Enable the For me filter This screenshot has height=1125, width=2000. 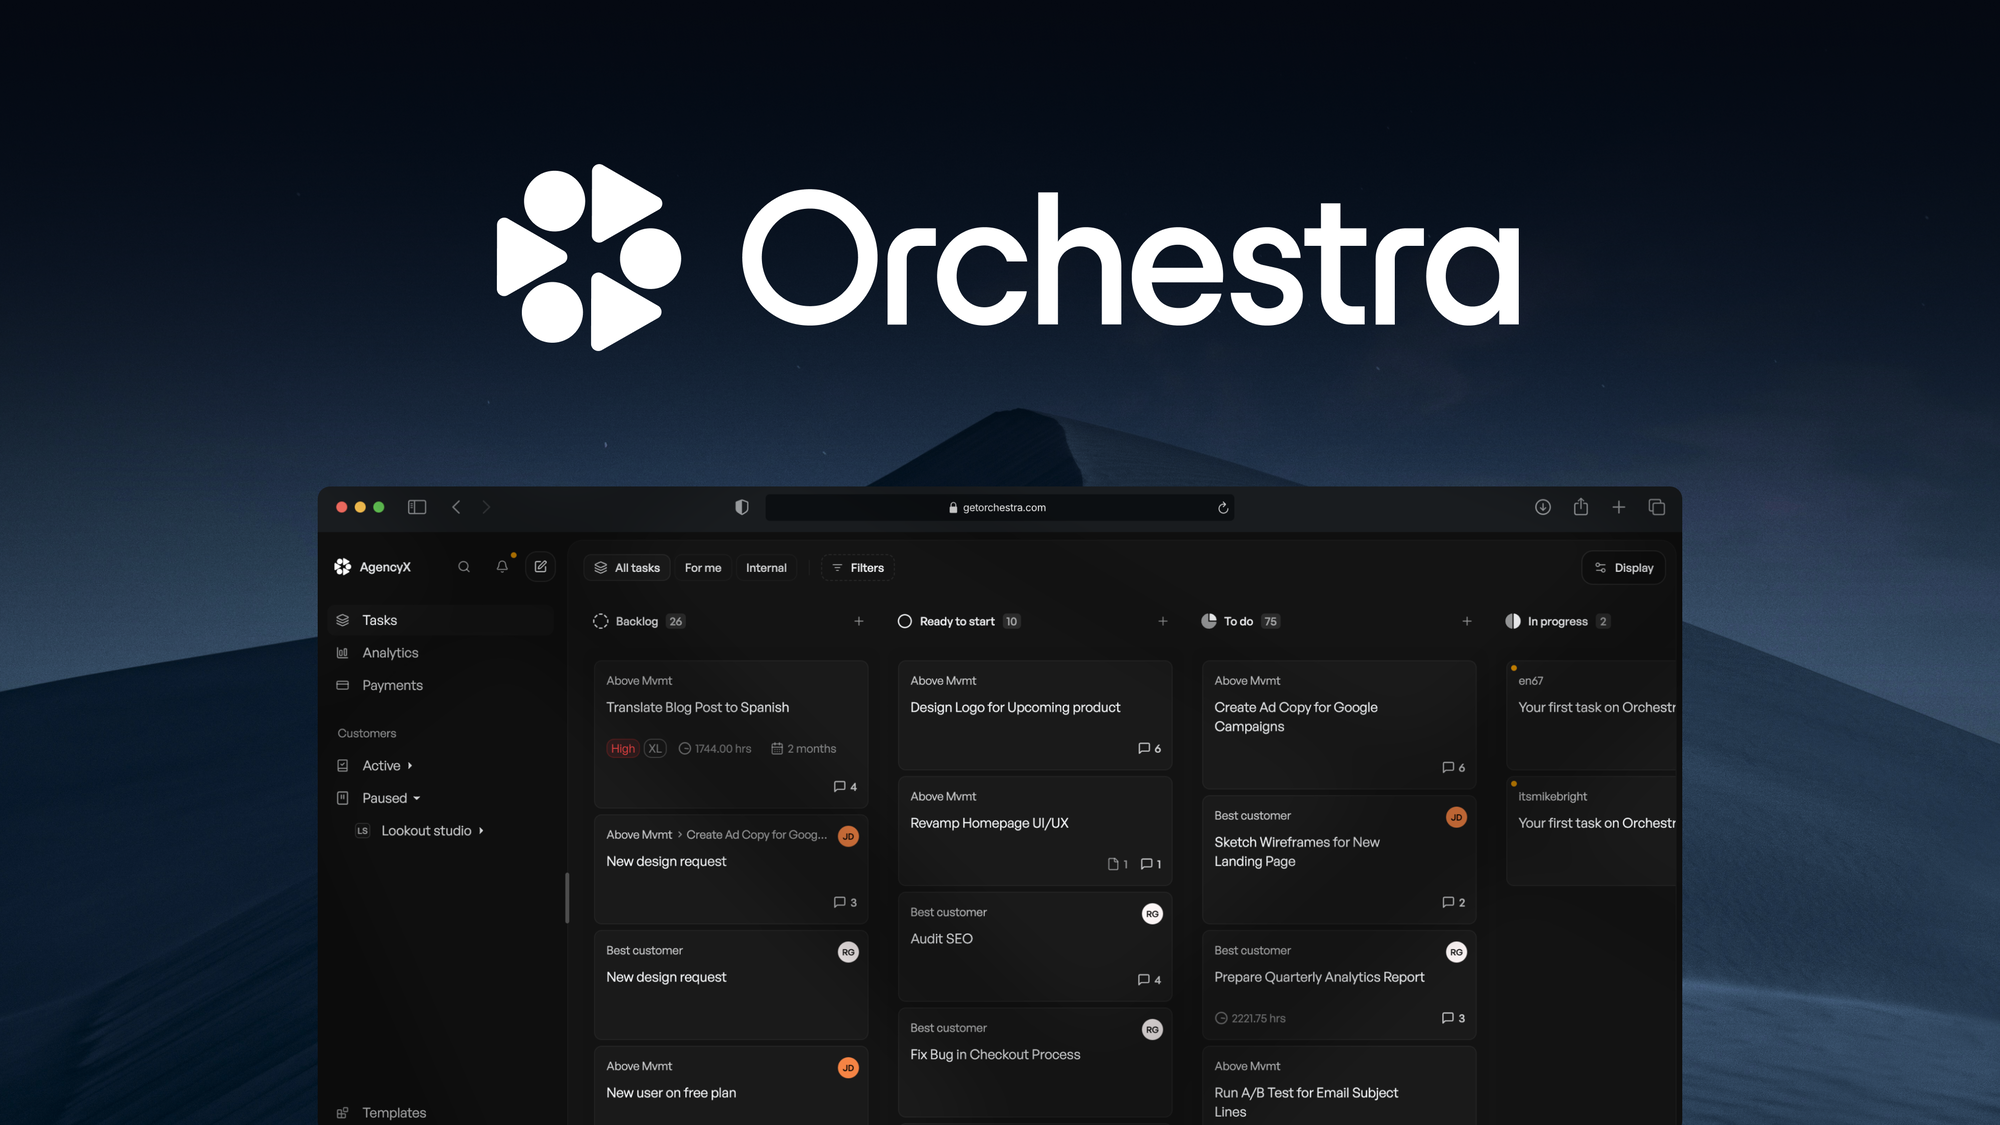[x=702, y=567]
